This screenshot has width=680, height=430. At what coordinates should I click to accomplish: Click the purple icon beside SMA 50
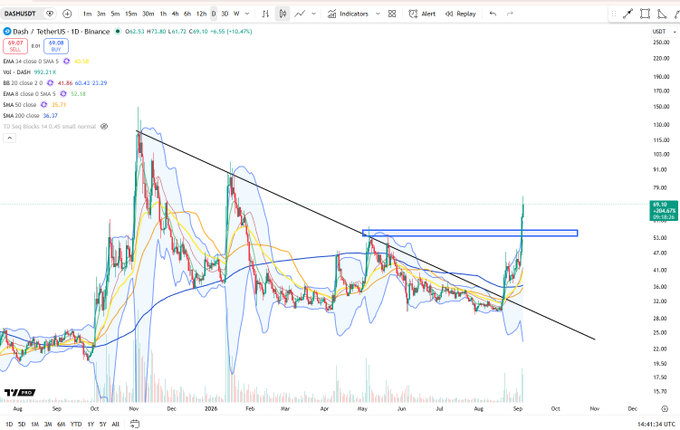pos(44,105)
